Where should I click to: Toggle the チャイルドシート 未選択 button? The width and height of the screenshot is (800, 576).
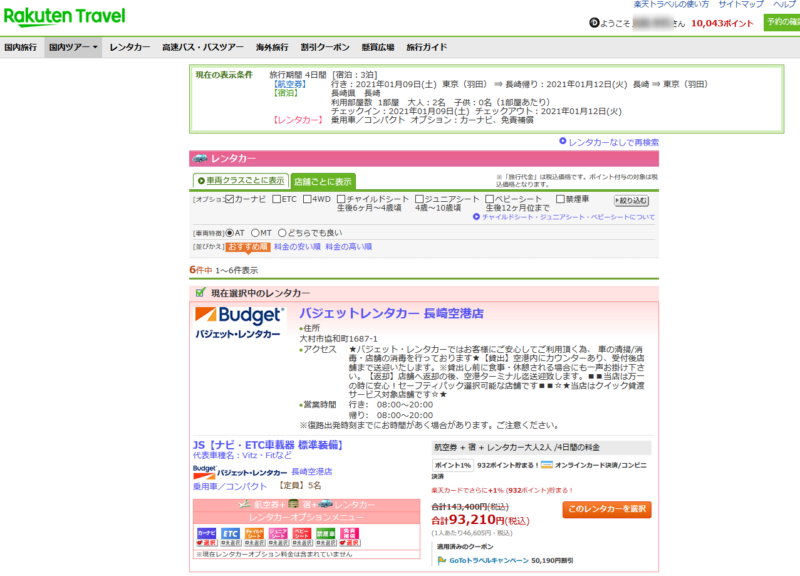tap(254, 543)
